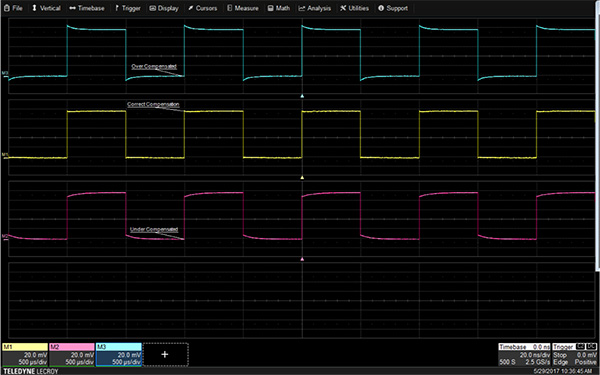
Task: Open the Trigger menu
Action: tap(128, 8)
